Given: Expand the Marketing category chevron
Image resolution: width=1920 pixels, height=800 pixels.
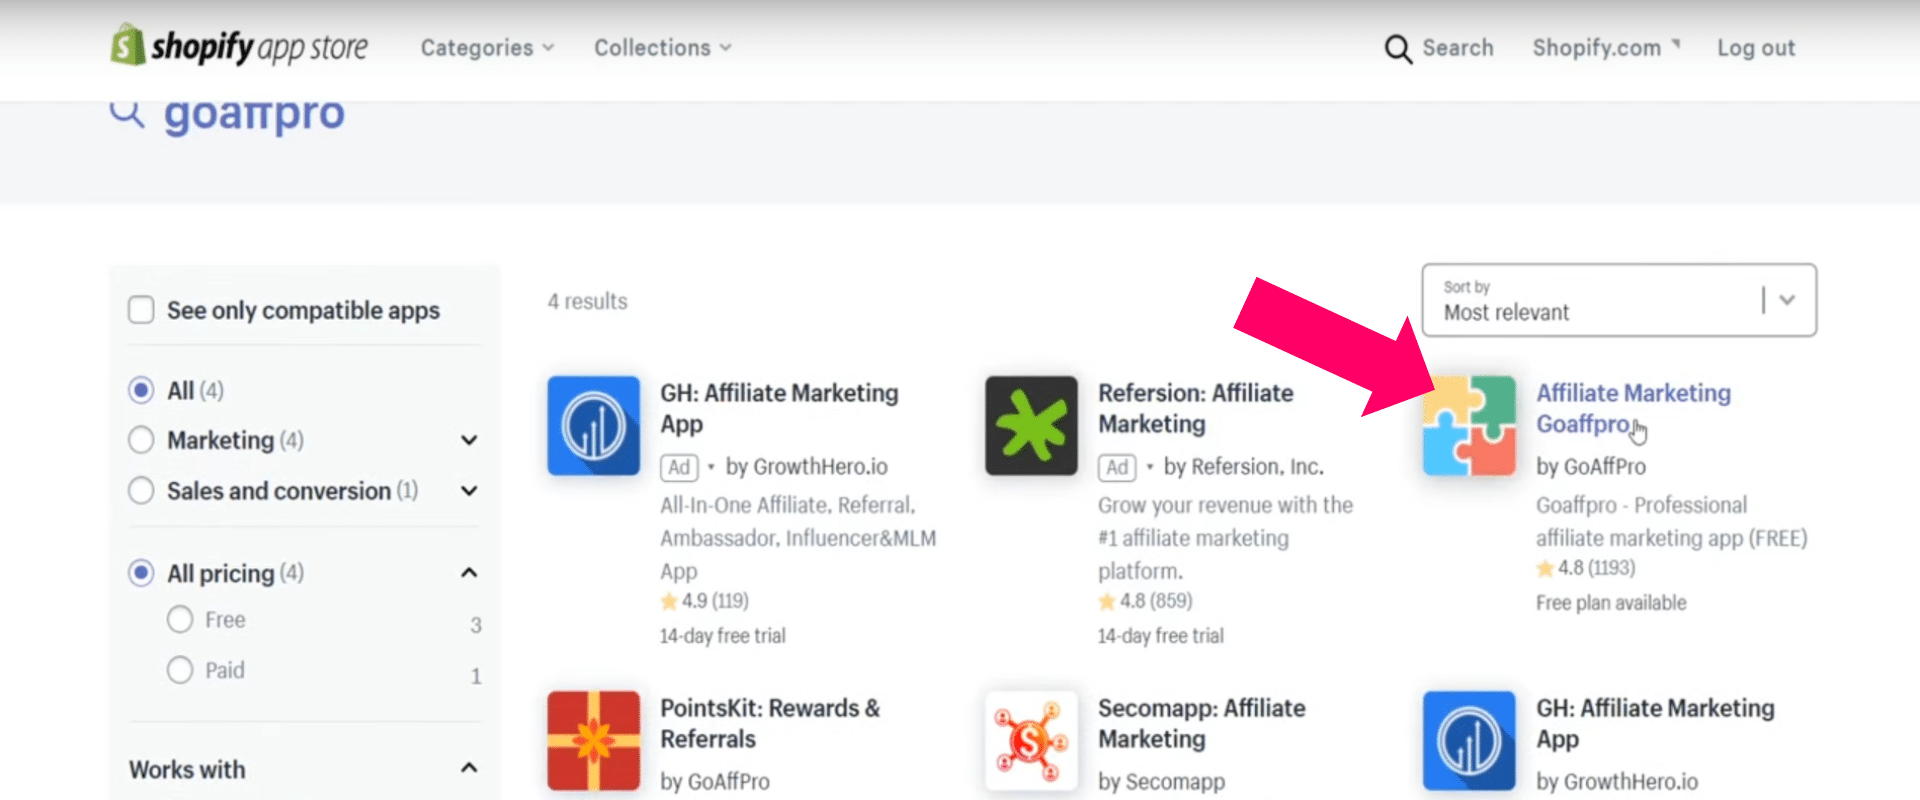Looking at the screenshot, I should 469,440.
